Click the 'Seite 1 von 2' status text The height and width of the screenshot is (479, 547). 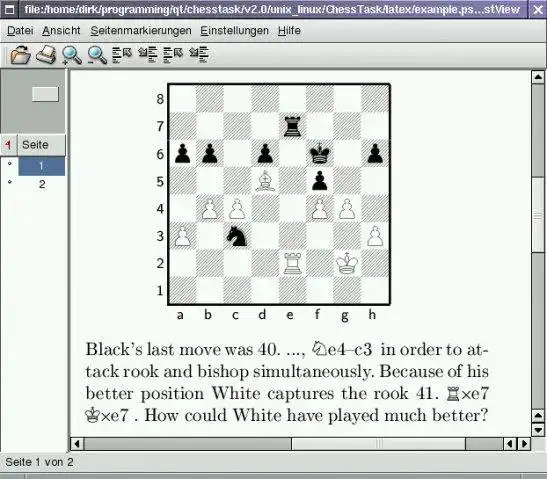[39, 462]
